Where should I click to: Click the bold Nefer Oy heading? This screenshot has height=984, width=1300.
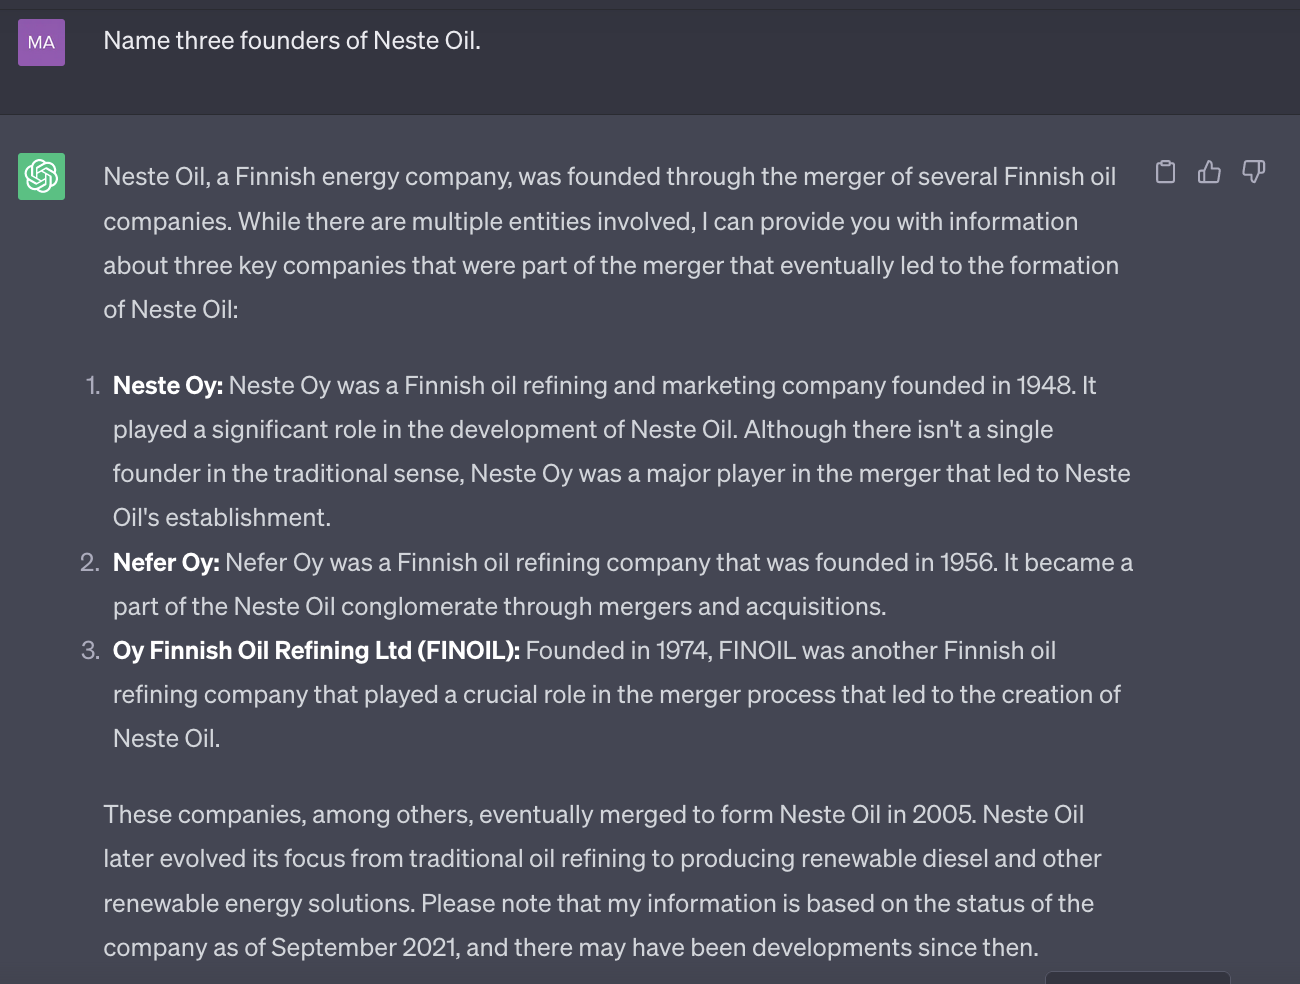(165, 563)
